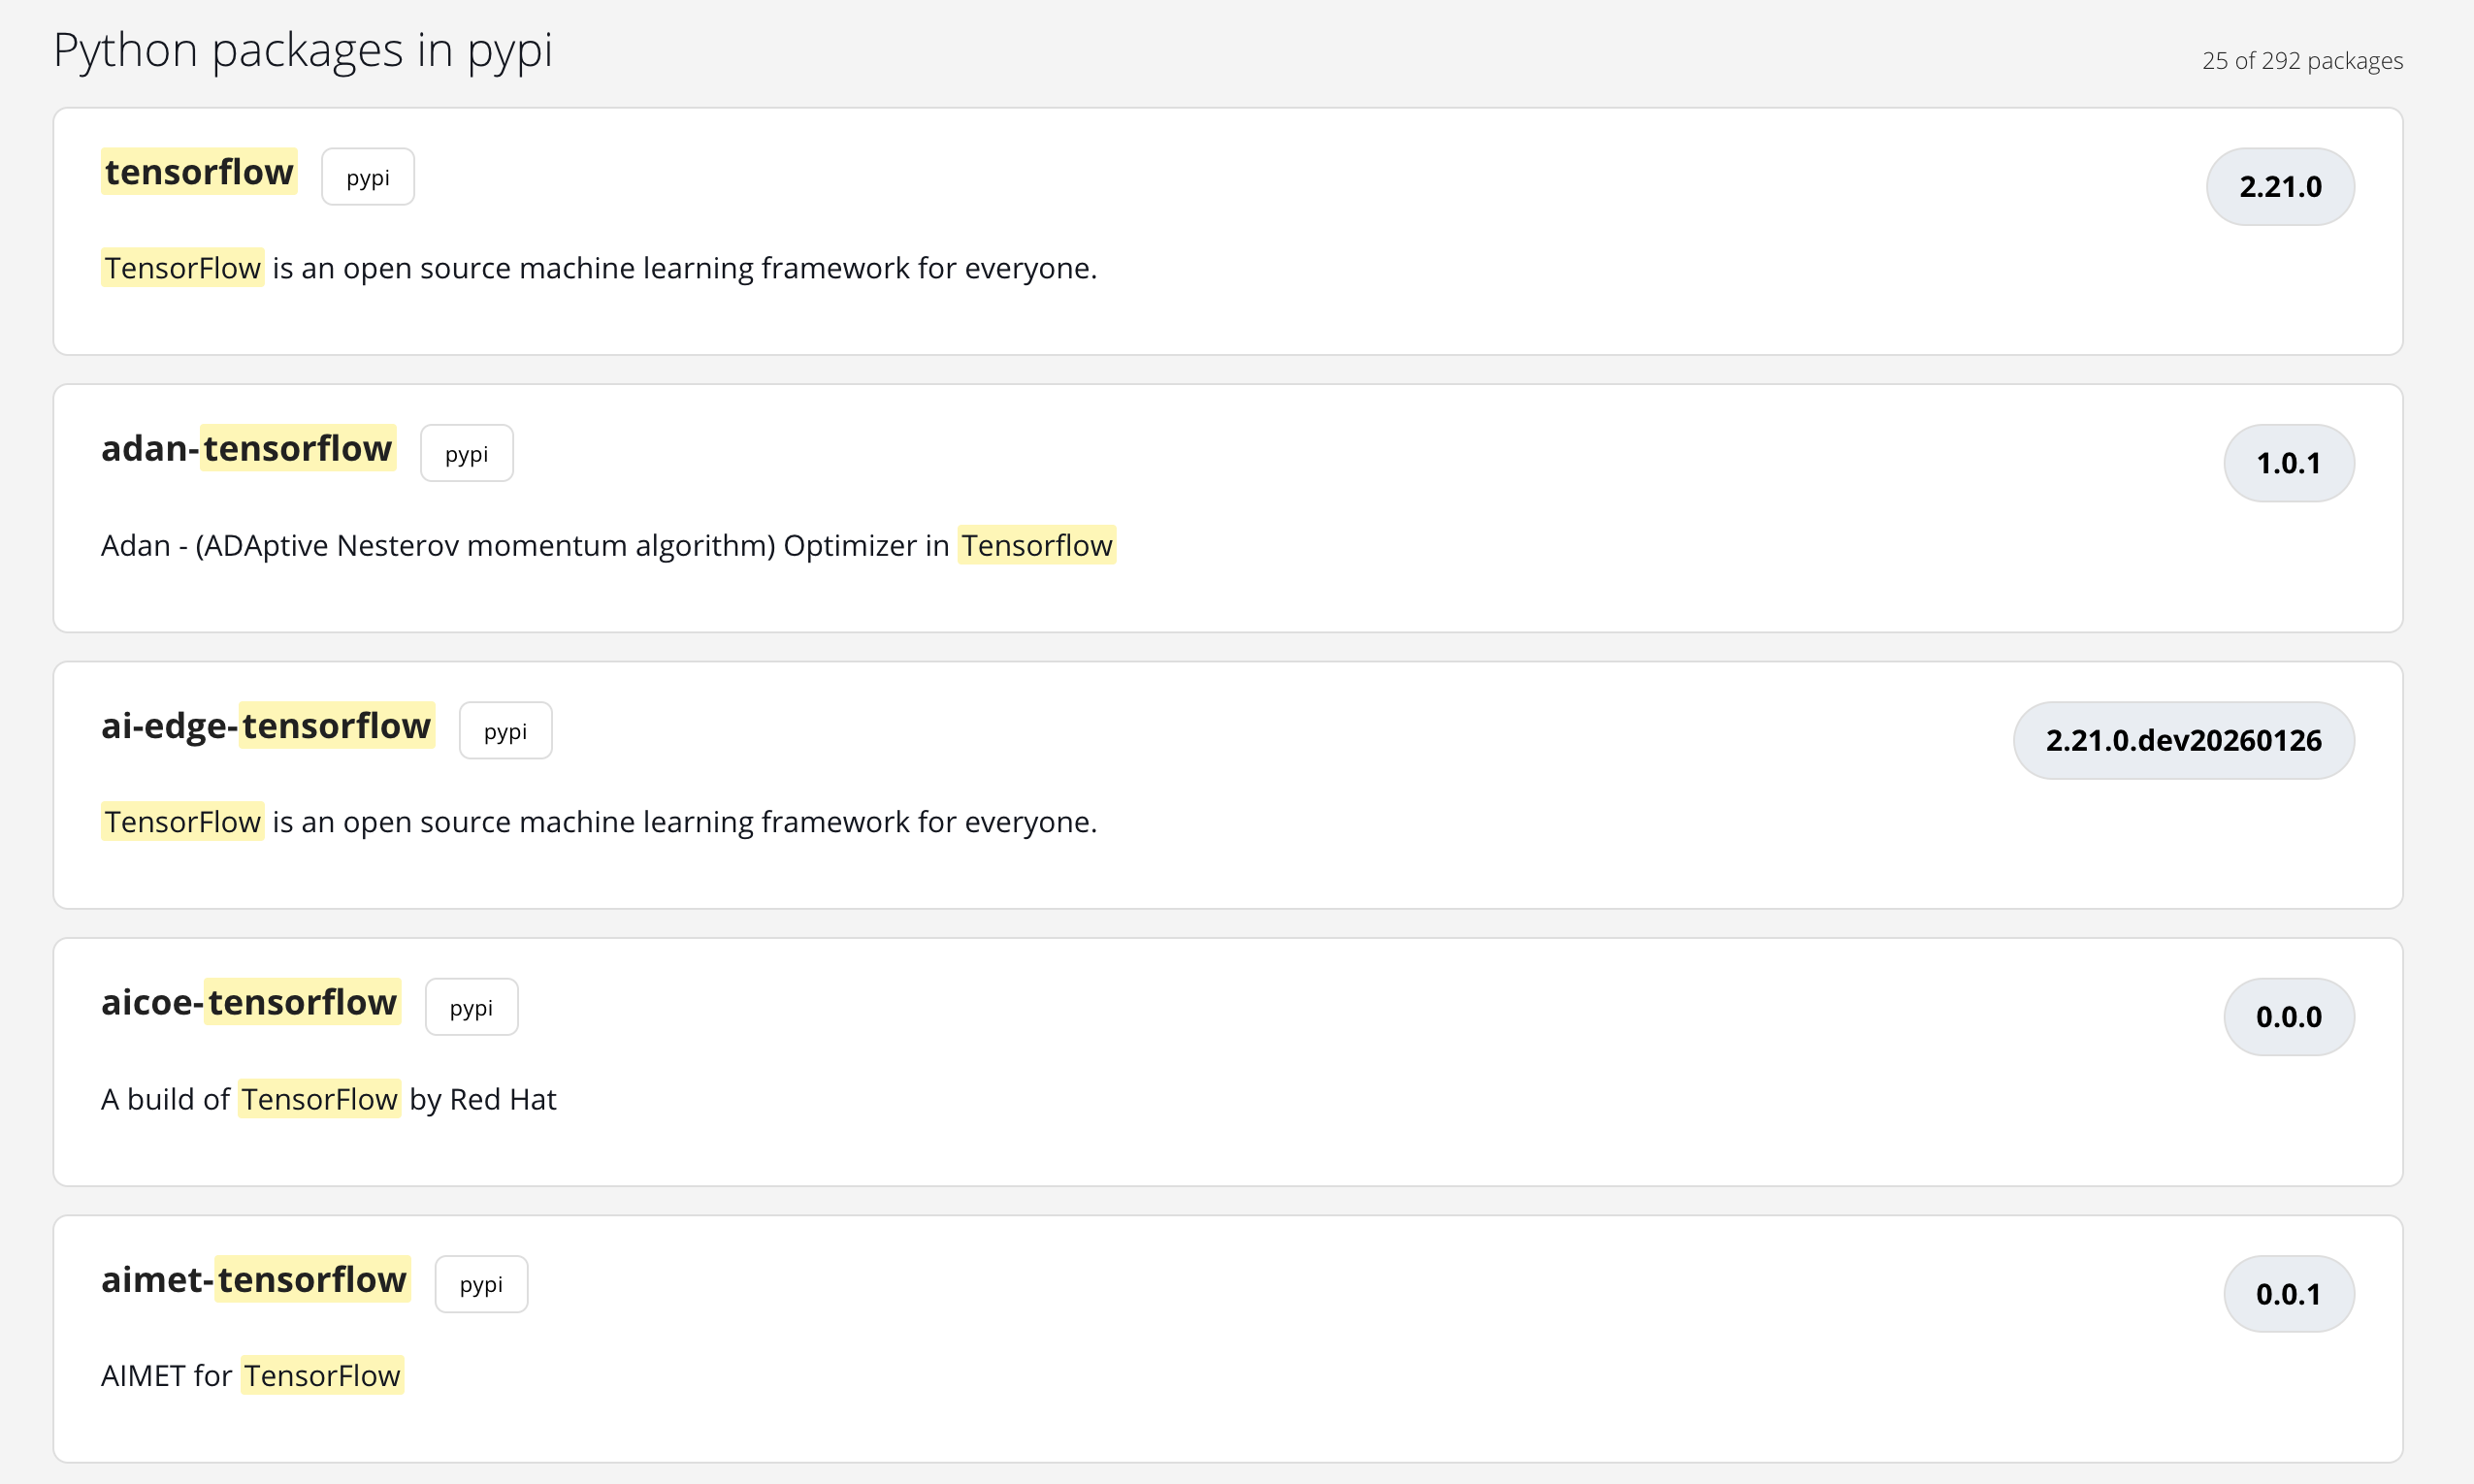
Task: Click the pypi badge next to ai-edge-tensorflow
Action: (x=506, y=730)
